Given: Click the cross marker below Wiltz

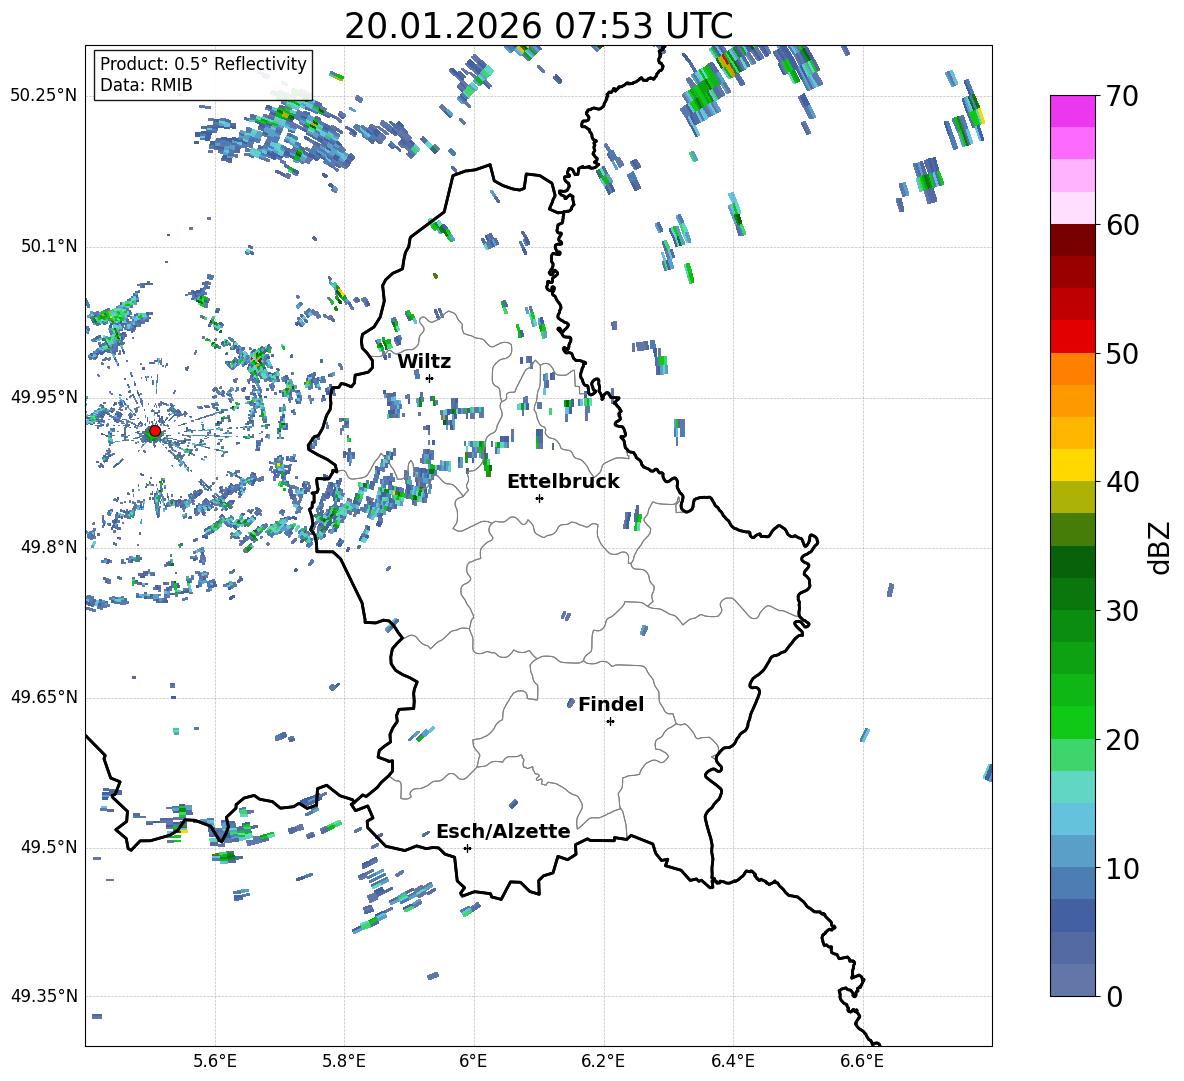Looking at the screenshot, I should (429, 378).
